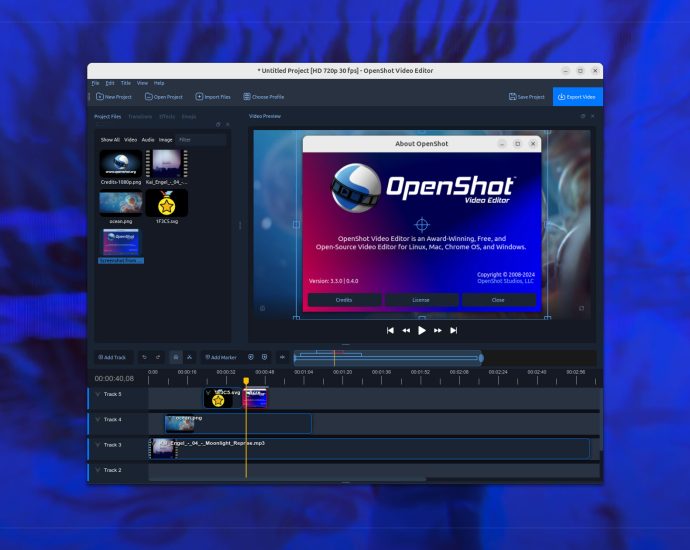690x550 pixels.
Task: Toggle the timeline snapping magnet
Action: pyautogui.click(x=176, y=357)
